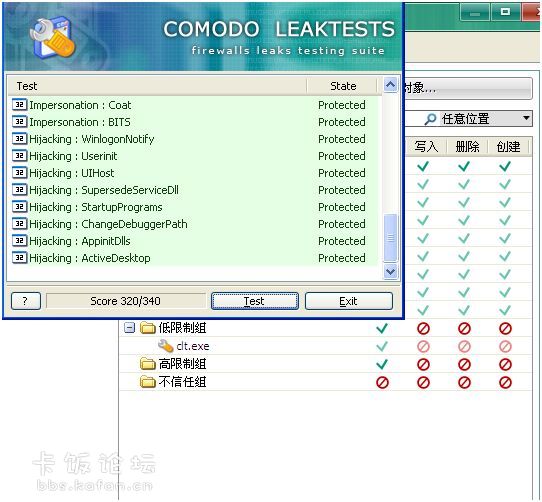542x502 pixels.
Task: Click the Test column header
Action: coord(157,86)
